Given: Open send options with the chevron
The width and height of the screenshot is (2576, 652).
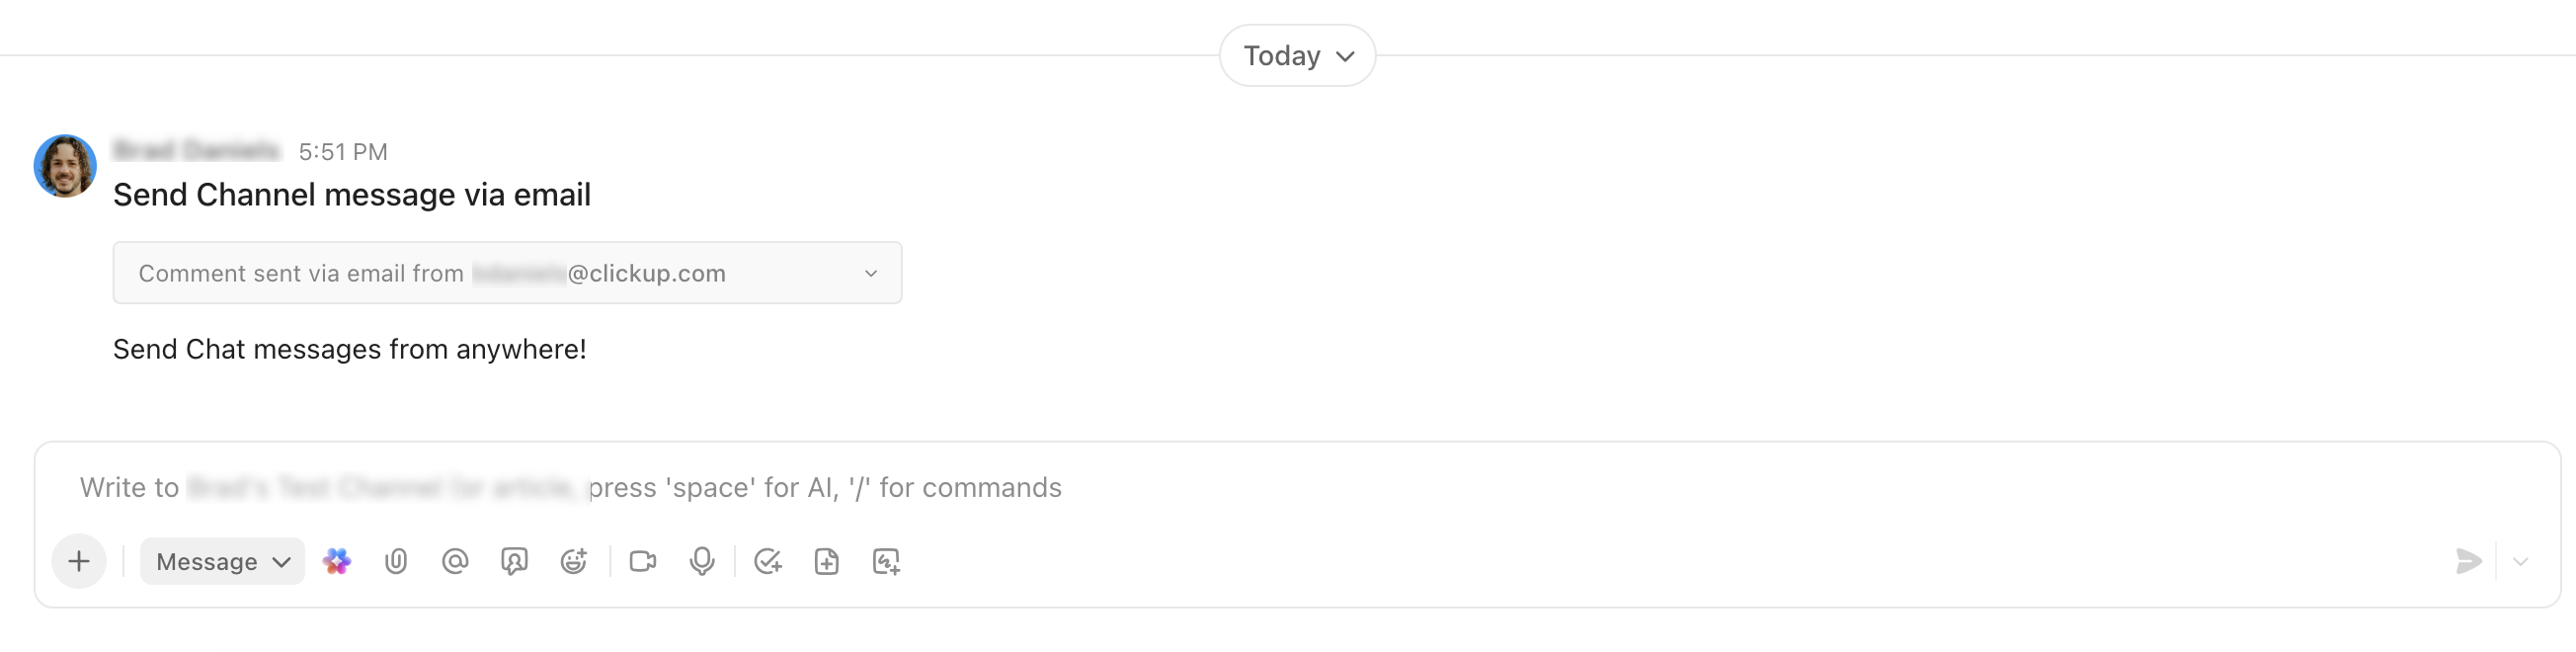Looking at the screenshot, I should 2521,561.
